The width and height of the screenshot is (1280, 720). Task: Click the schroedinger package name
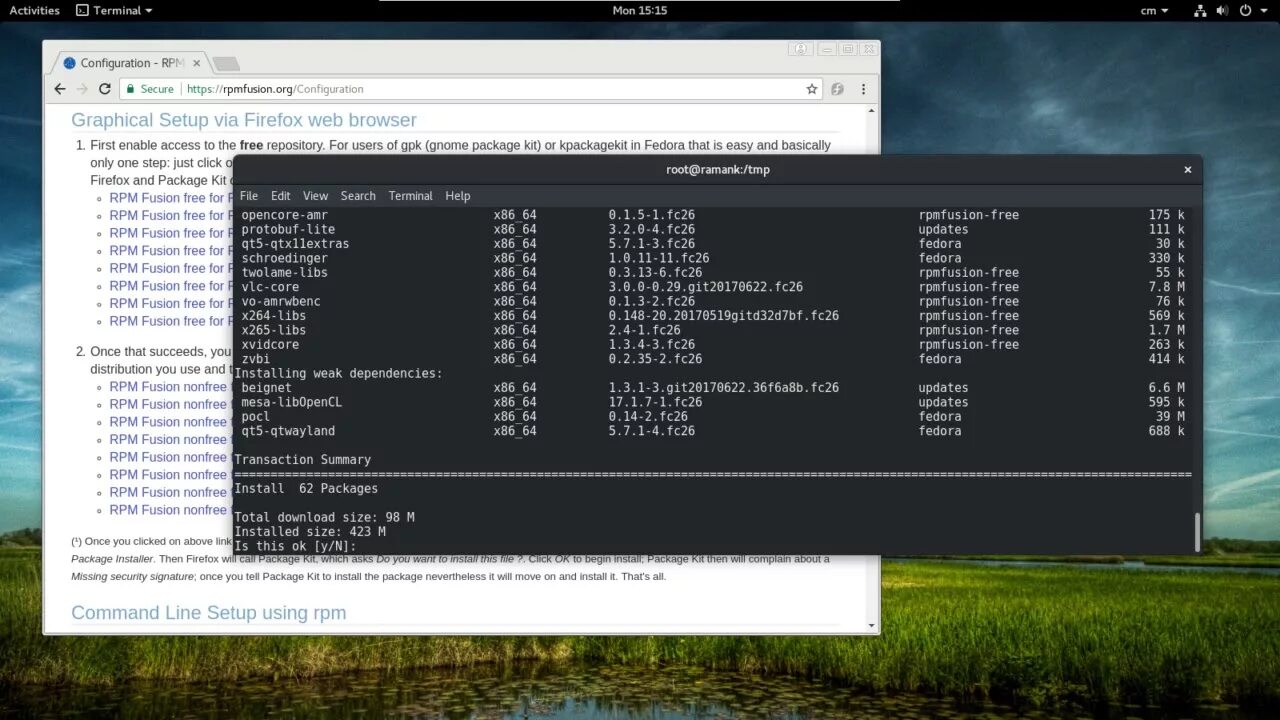284,258
